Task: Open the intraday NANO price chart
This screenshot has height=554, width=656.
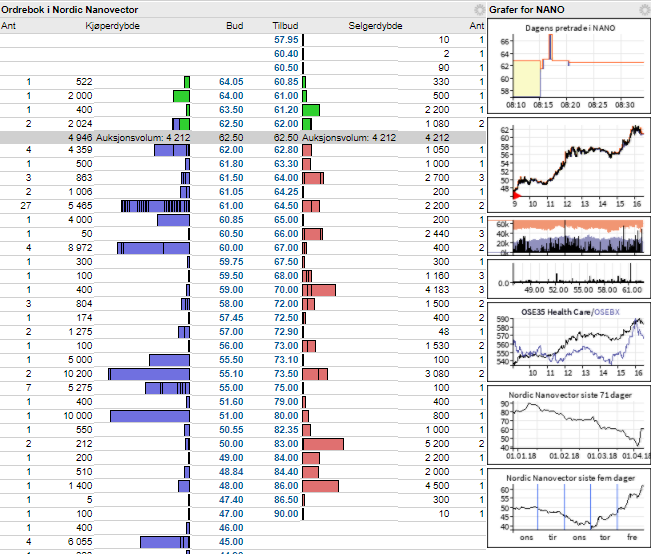Action: coord(569,165)
